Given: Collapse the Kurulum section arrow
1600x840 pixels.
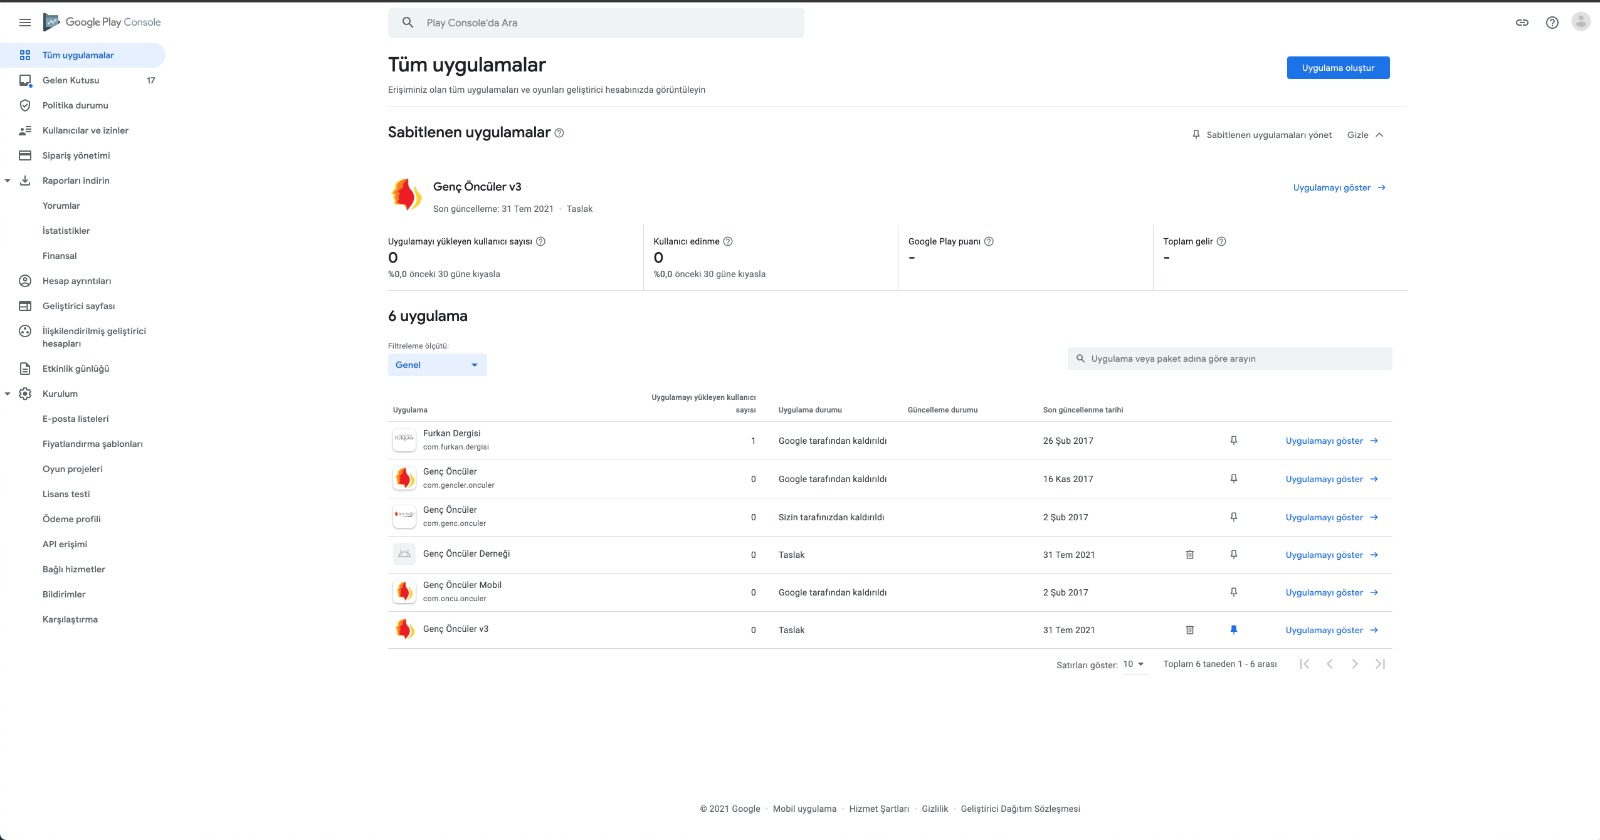Looking at the screenshot, I should click(8, 394).
